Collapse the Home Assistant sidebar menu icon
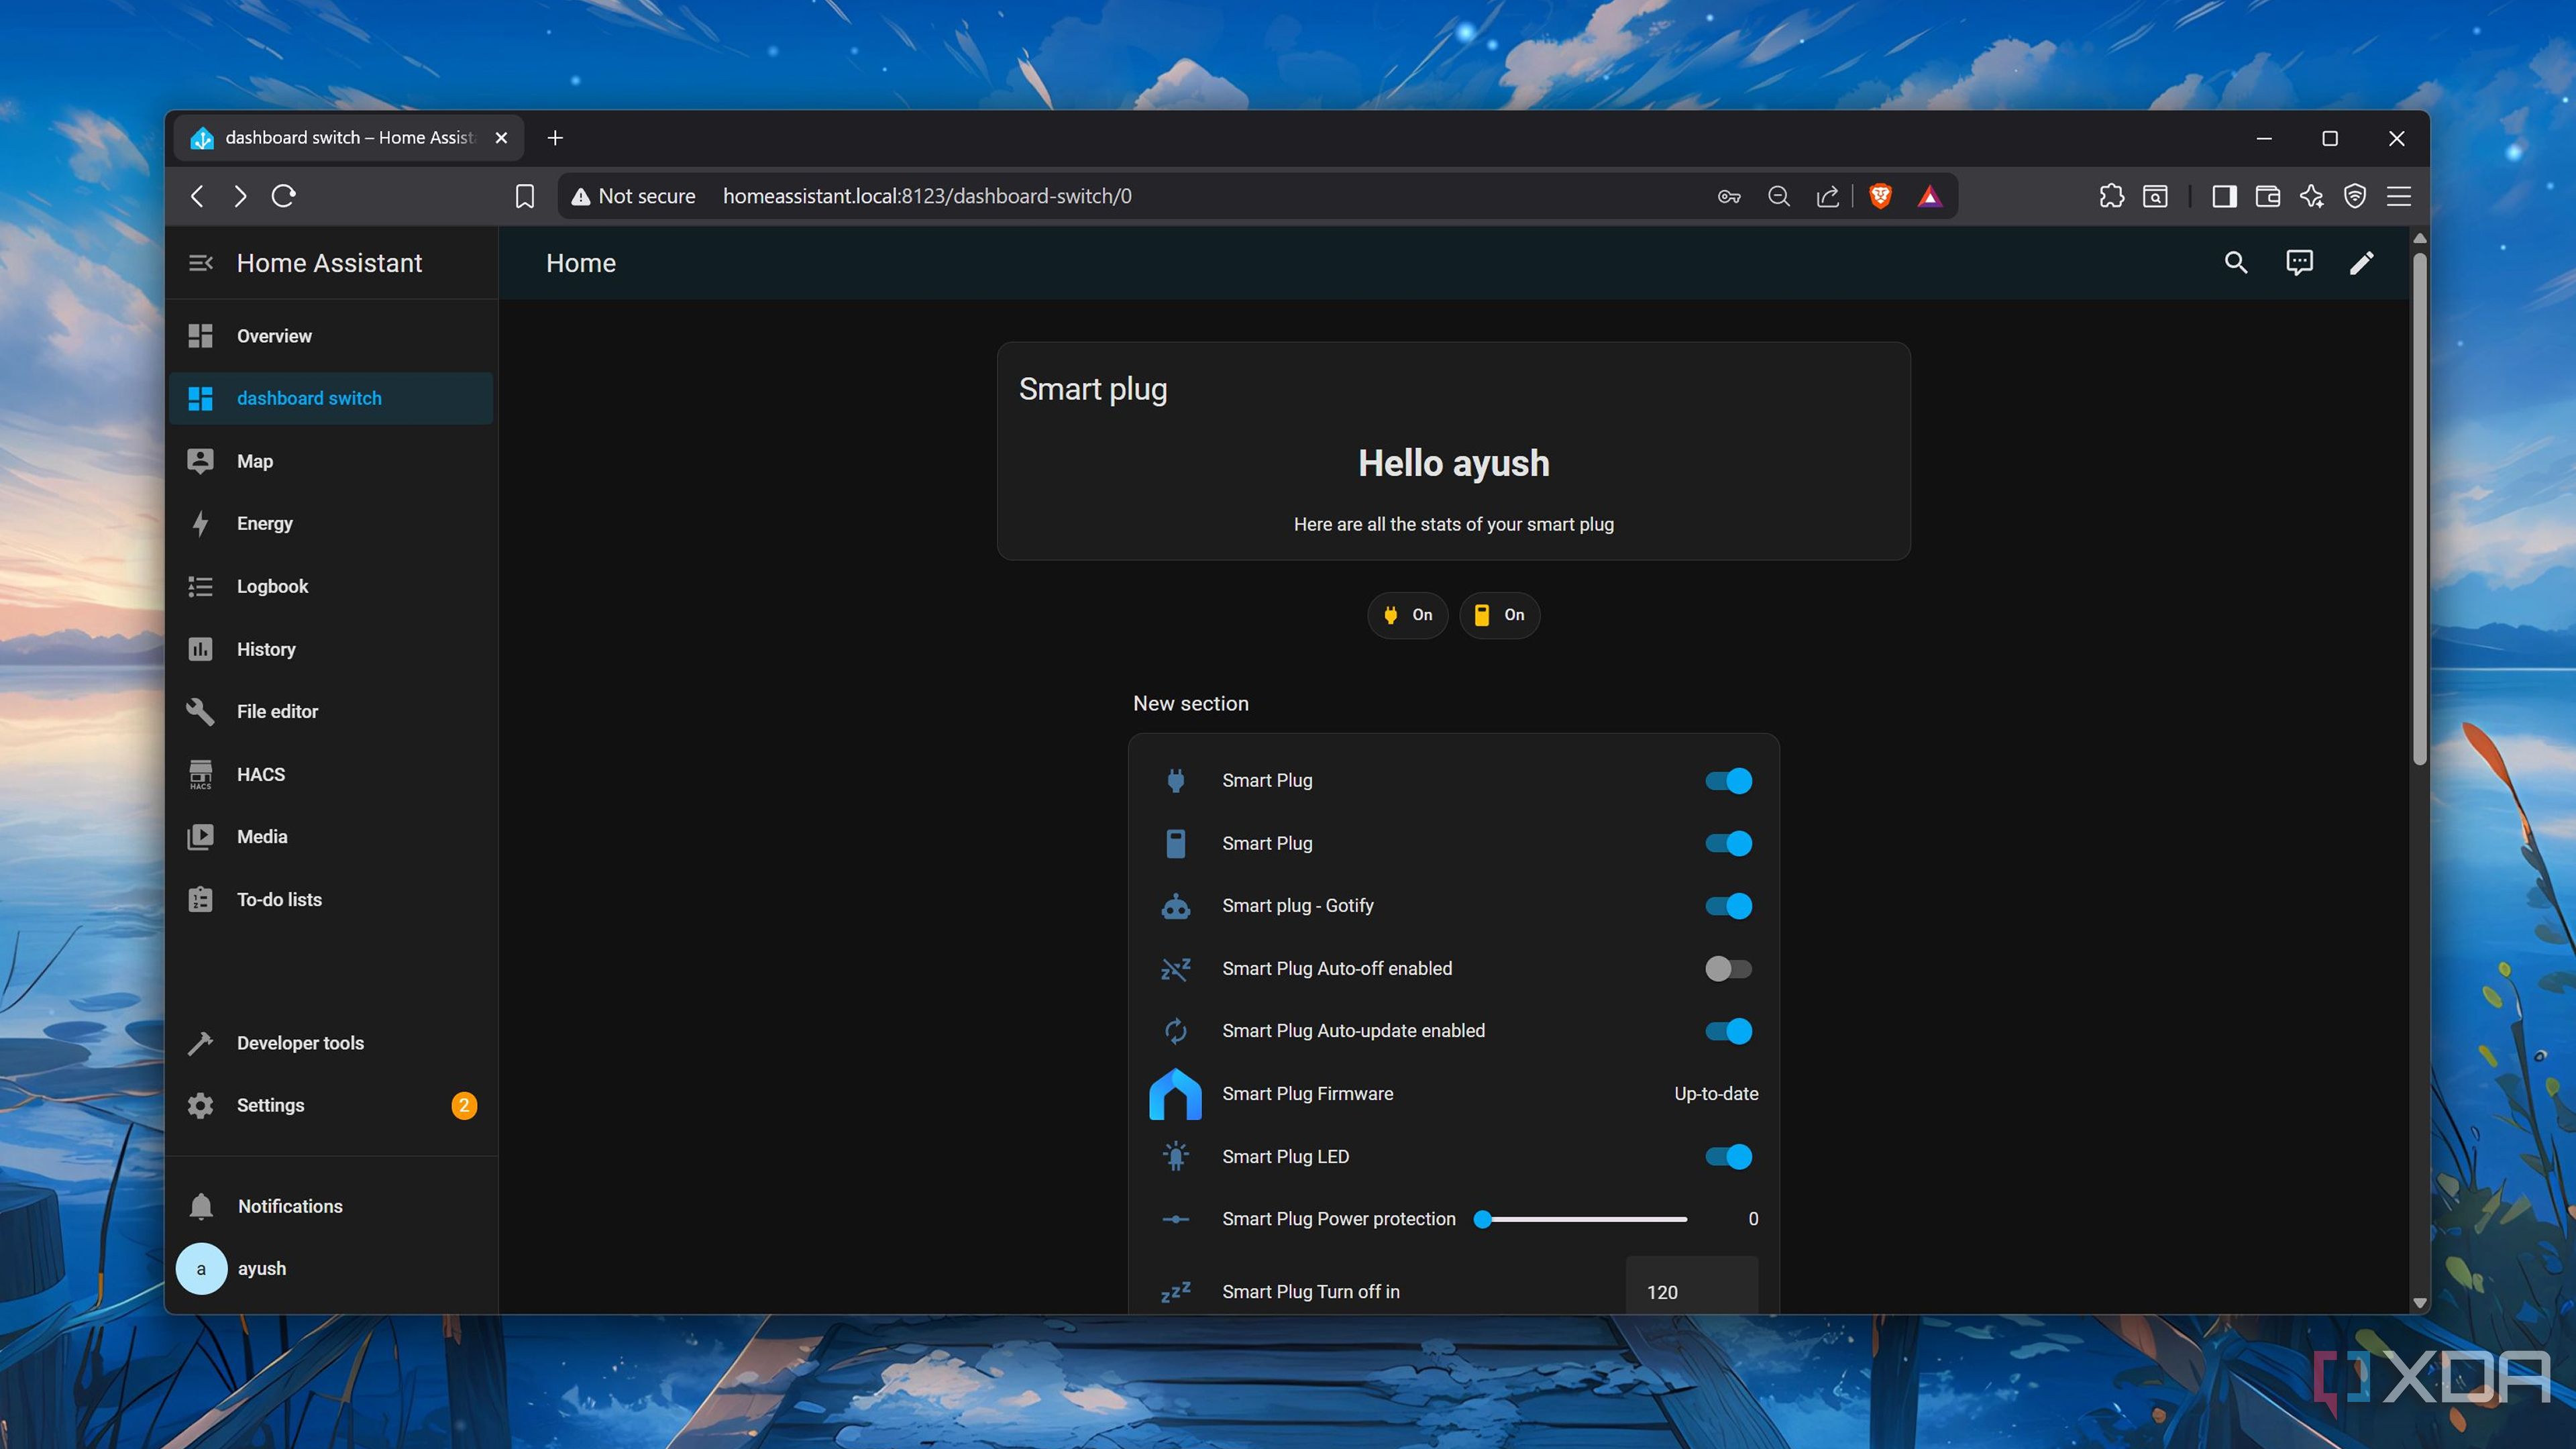2576x1449 pixels. pos(200,263)
